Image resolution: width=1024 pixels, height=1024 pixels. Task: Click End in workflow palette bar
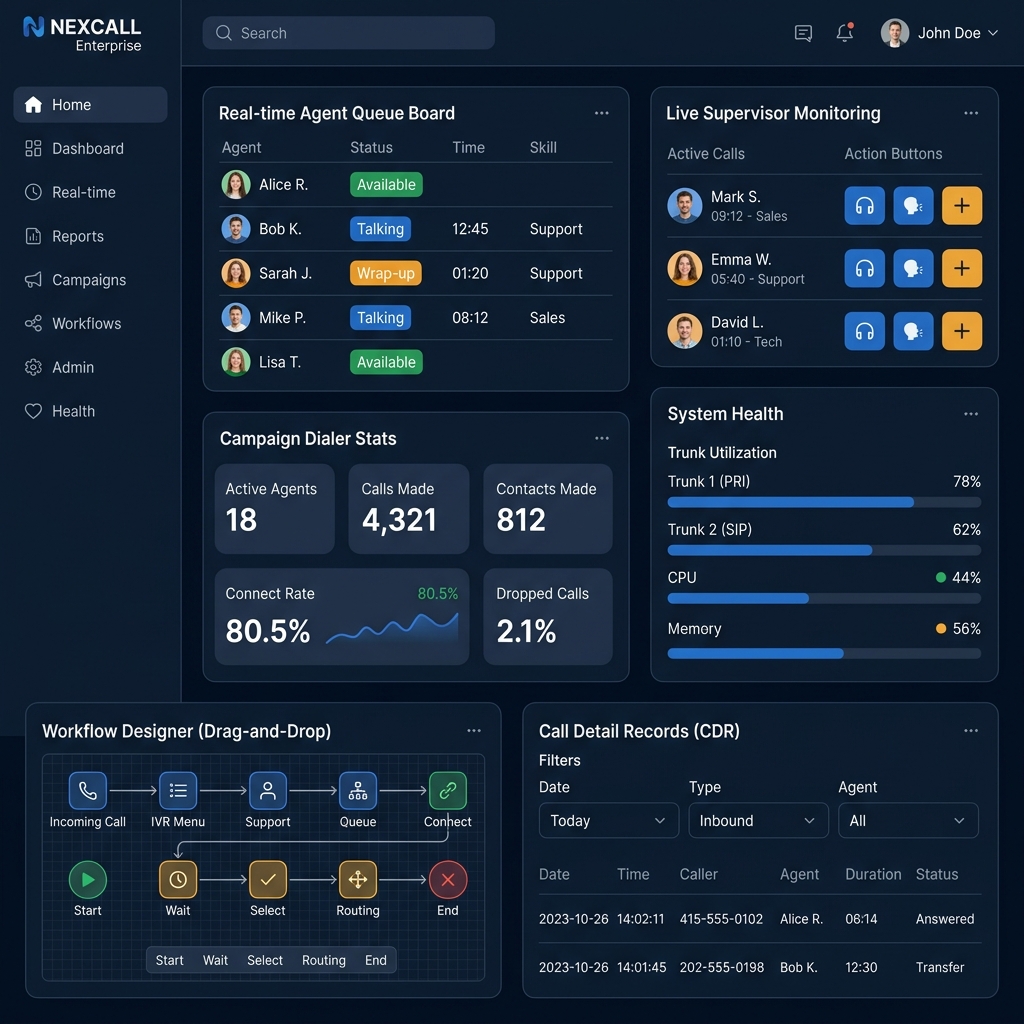click(376, 960)
